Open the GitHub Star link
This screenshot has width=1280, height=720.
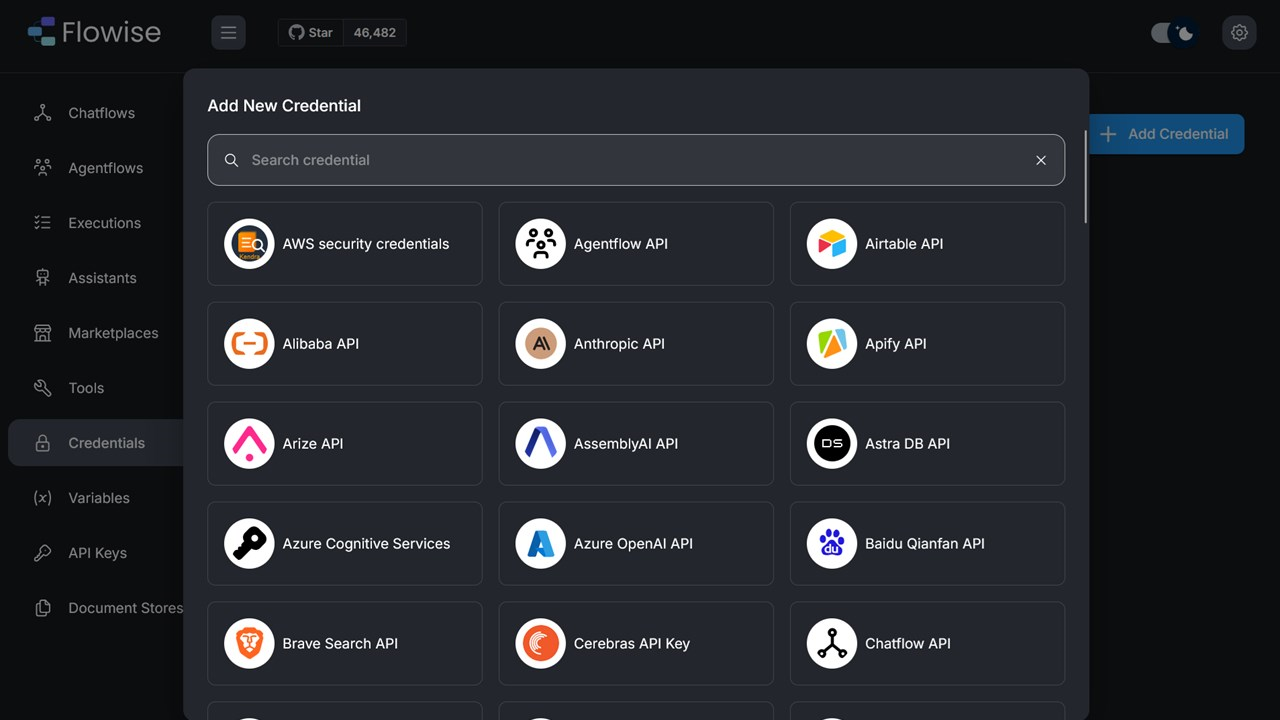pos(311,33)
